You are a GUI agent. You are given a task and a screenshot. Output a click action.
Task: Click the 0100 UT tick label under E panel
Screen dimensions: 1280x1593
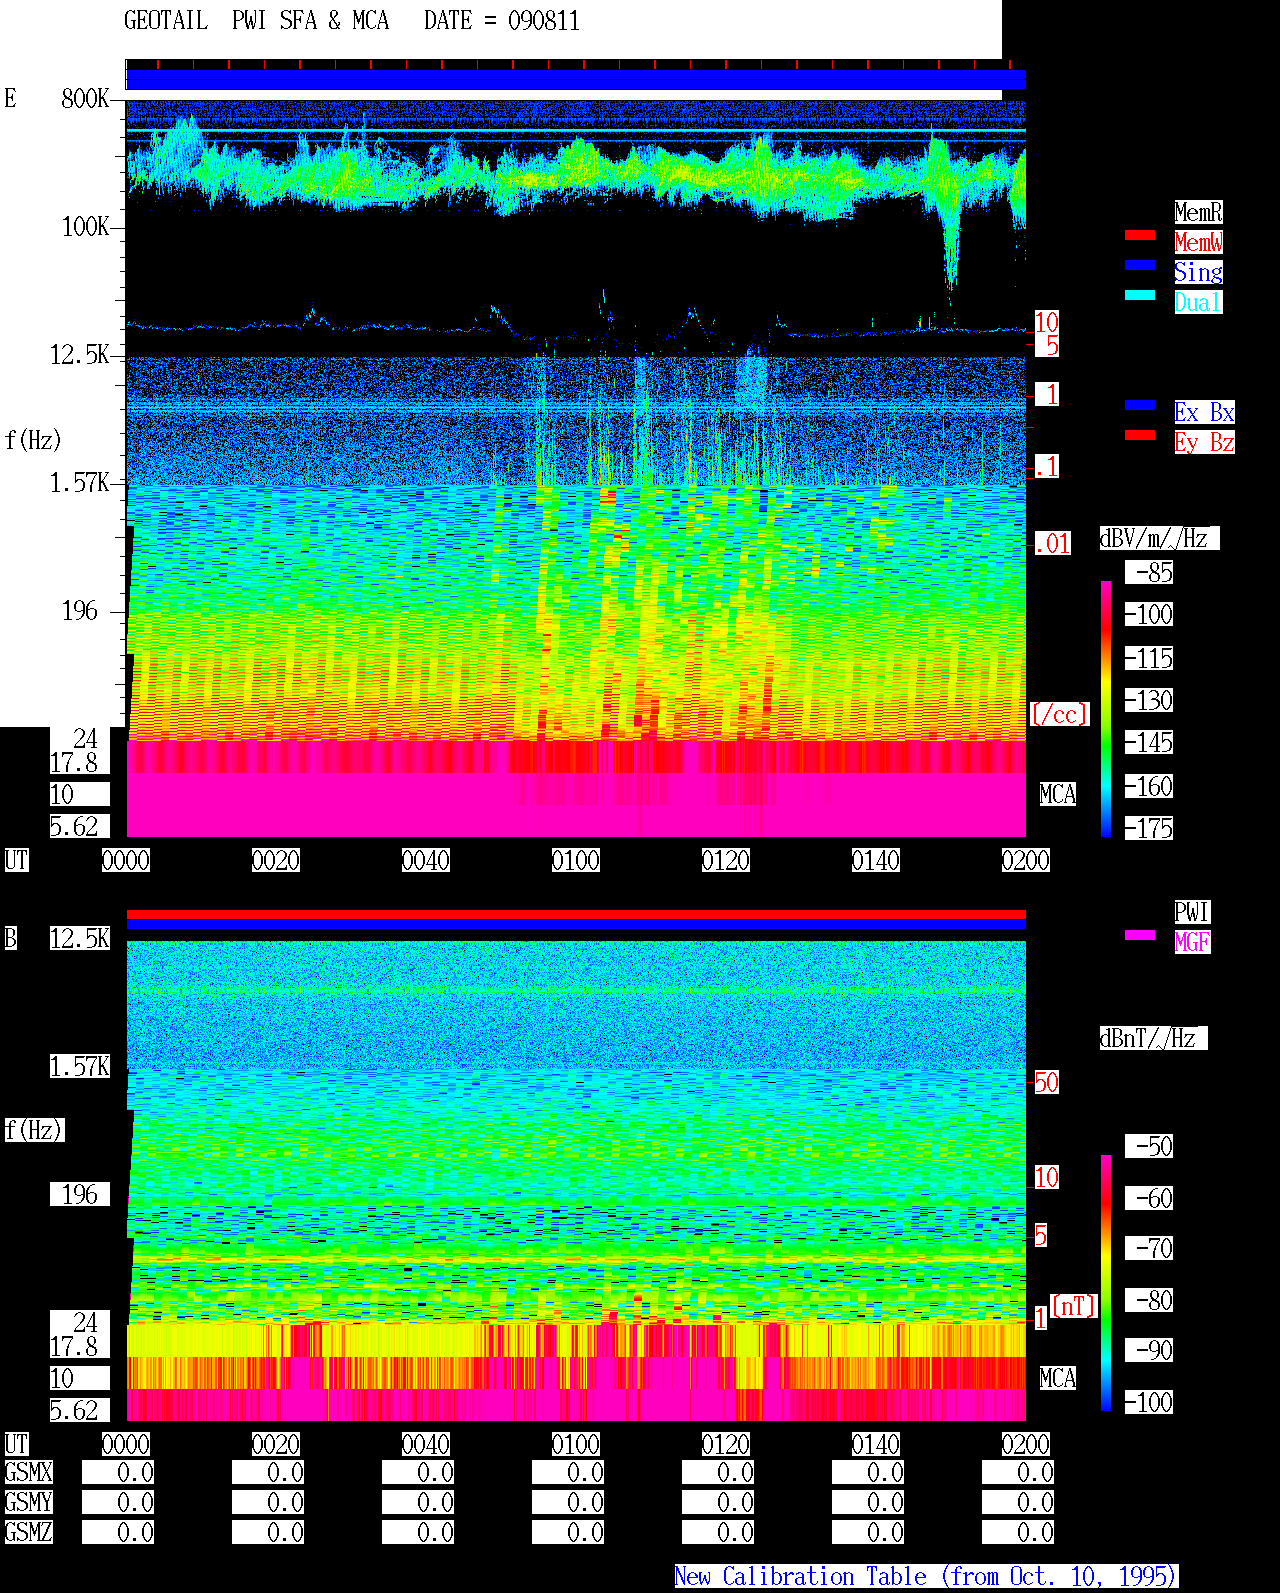576,860
